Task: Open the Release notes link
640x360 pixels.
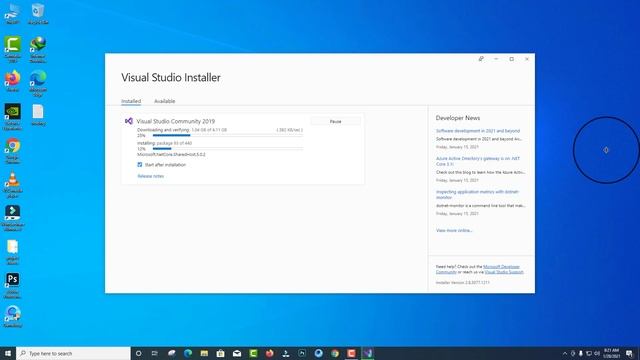Action: click(x=151, y=176)
